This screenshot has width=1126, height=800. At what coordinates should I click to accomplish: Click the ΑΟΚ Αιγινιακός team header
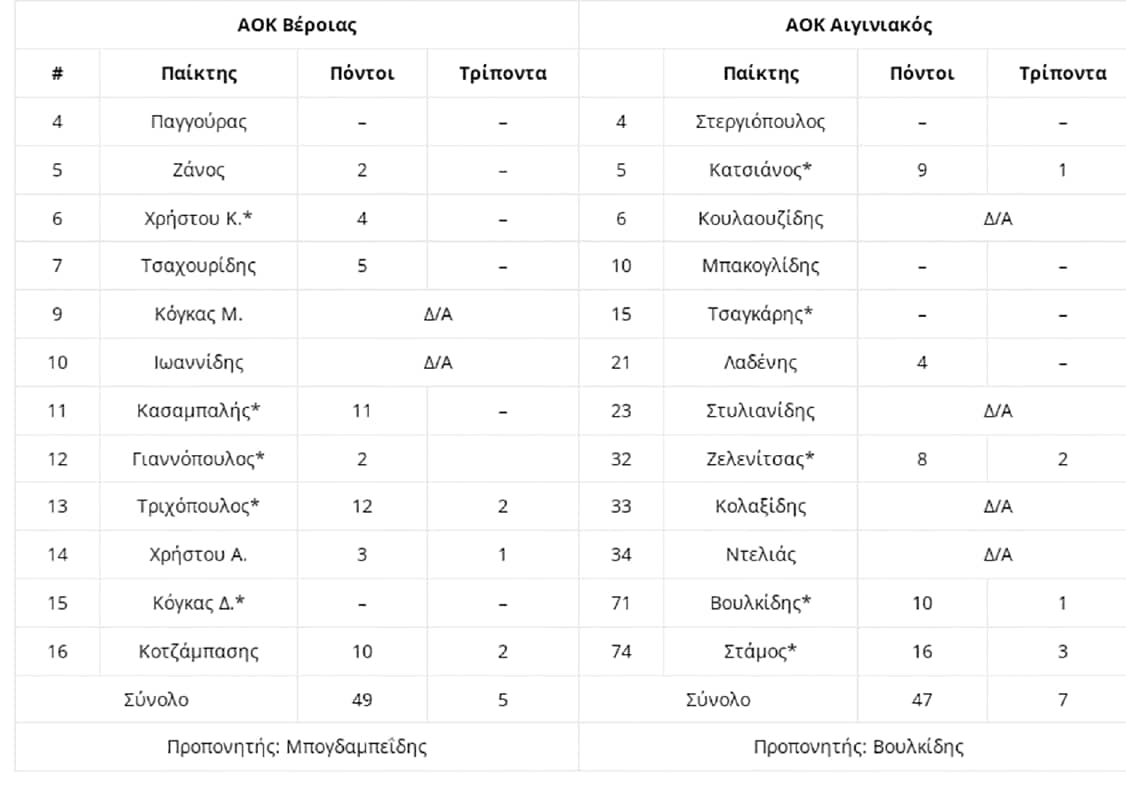click(x=858, y=25)
